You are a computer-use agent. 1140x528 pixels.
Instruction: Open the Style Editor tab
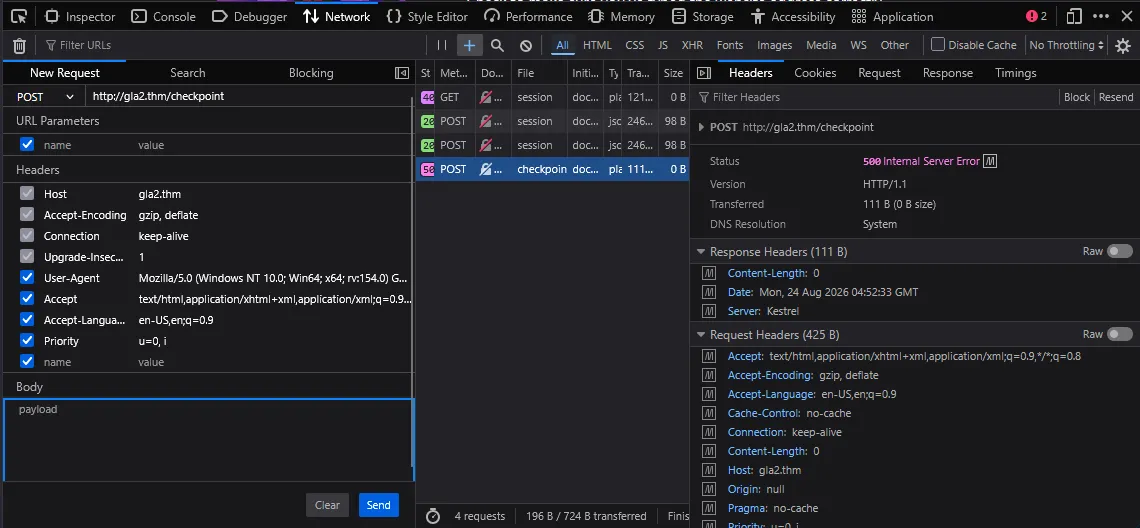(427, 16)
